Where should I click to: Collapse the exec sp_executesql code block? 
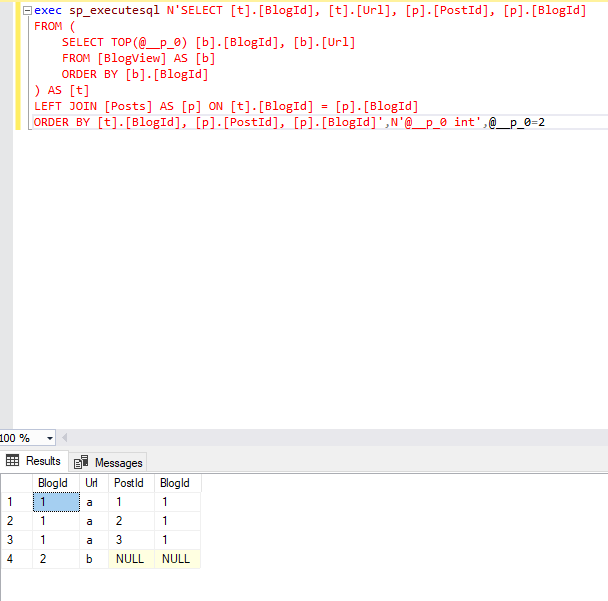pyautogui.click(x=27, y=11)
